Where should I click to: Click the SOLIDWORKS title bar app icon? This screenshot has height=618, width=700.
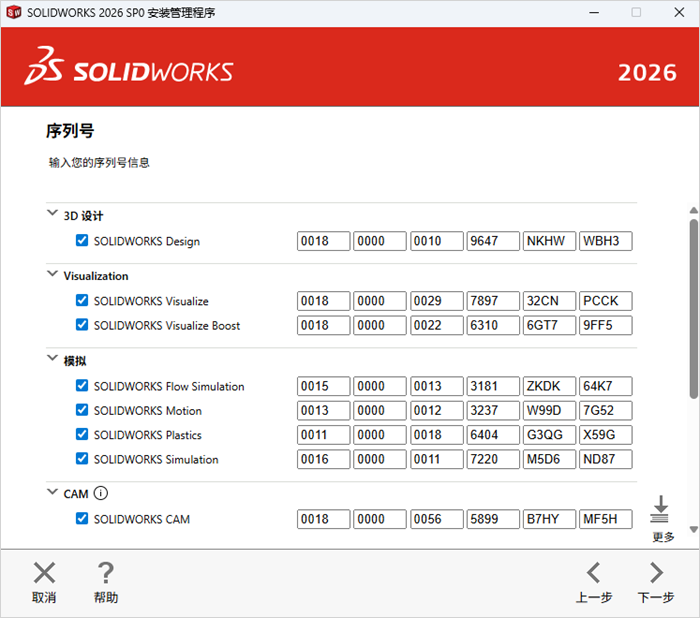click(14, 13)
